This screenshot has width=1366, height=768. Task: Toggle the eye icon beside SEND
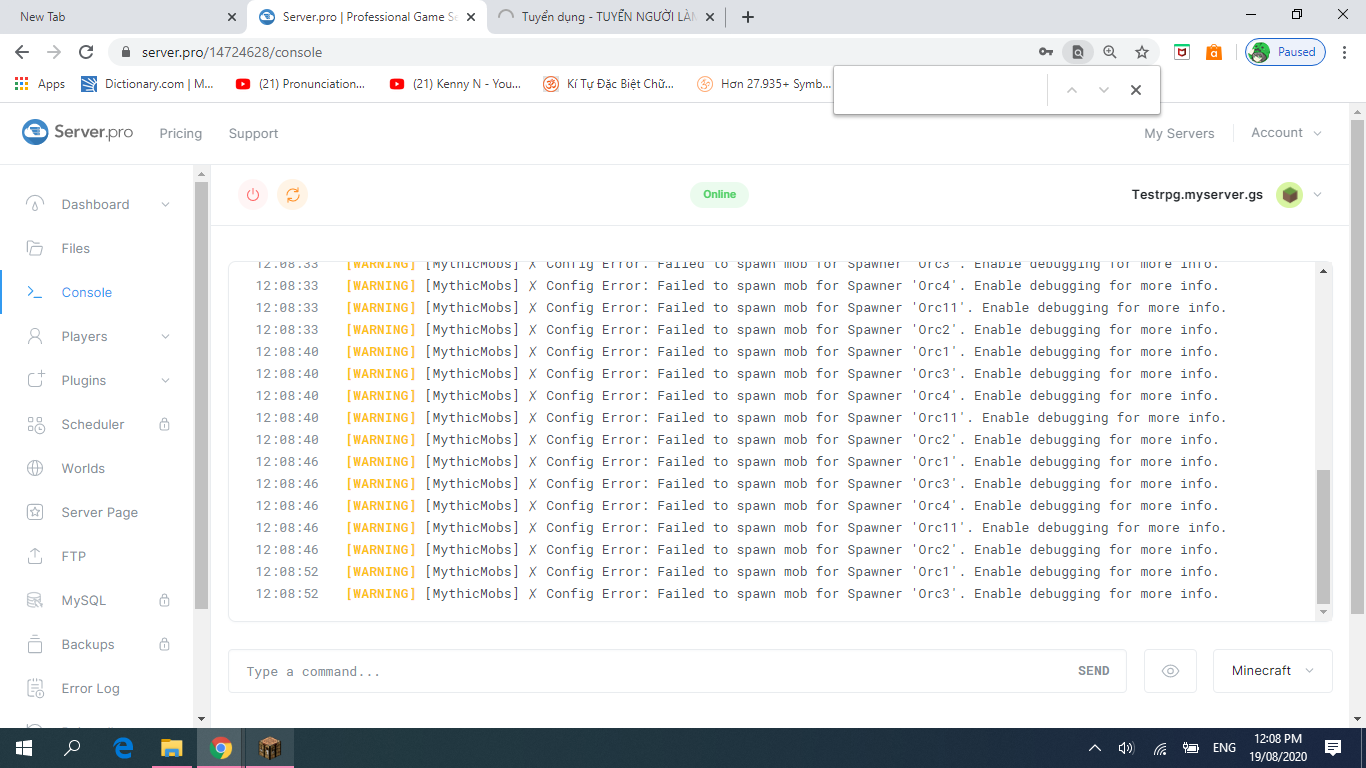(x=1170, y=671)
